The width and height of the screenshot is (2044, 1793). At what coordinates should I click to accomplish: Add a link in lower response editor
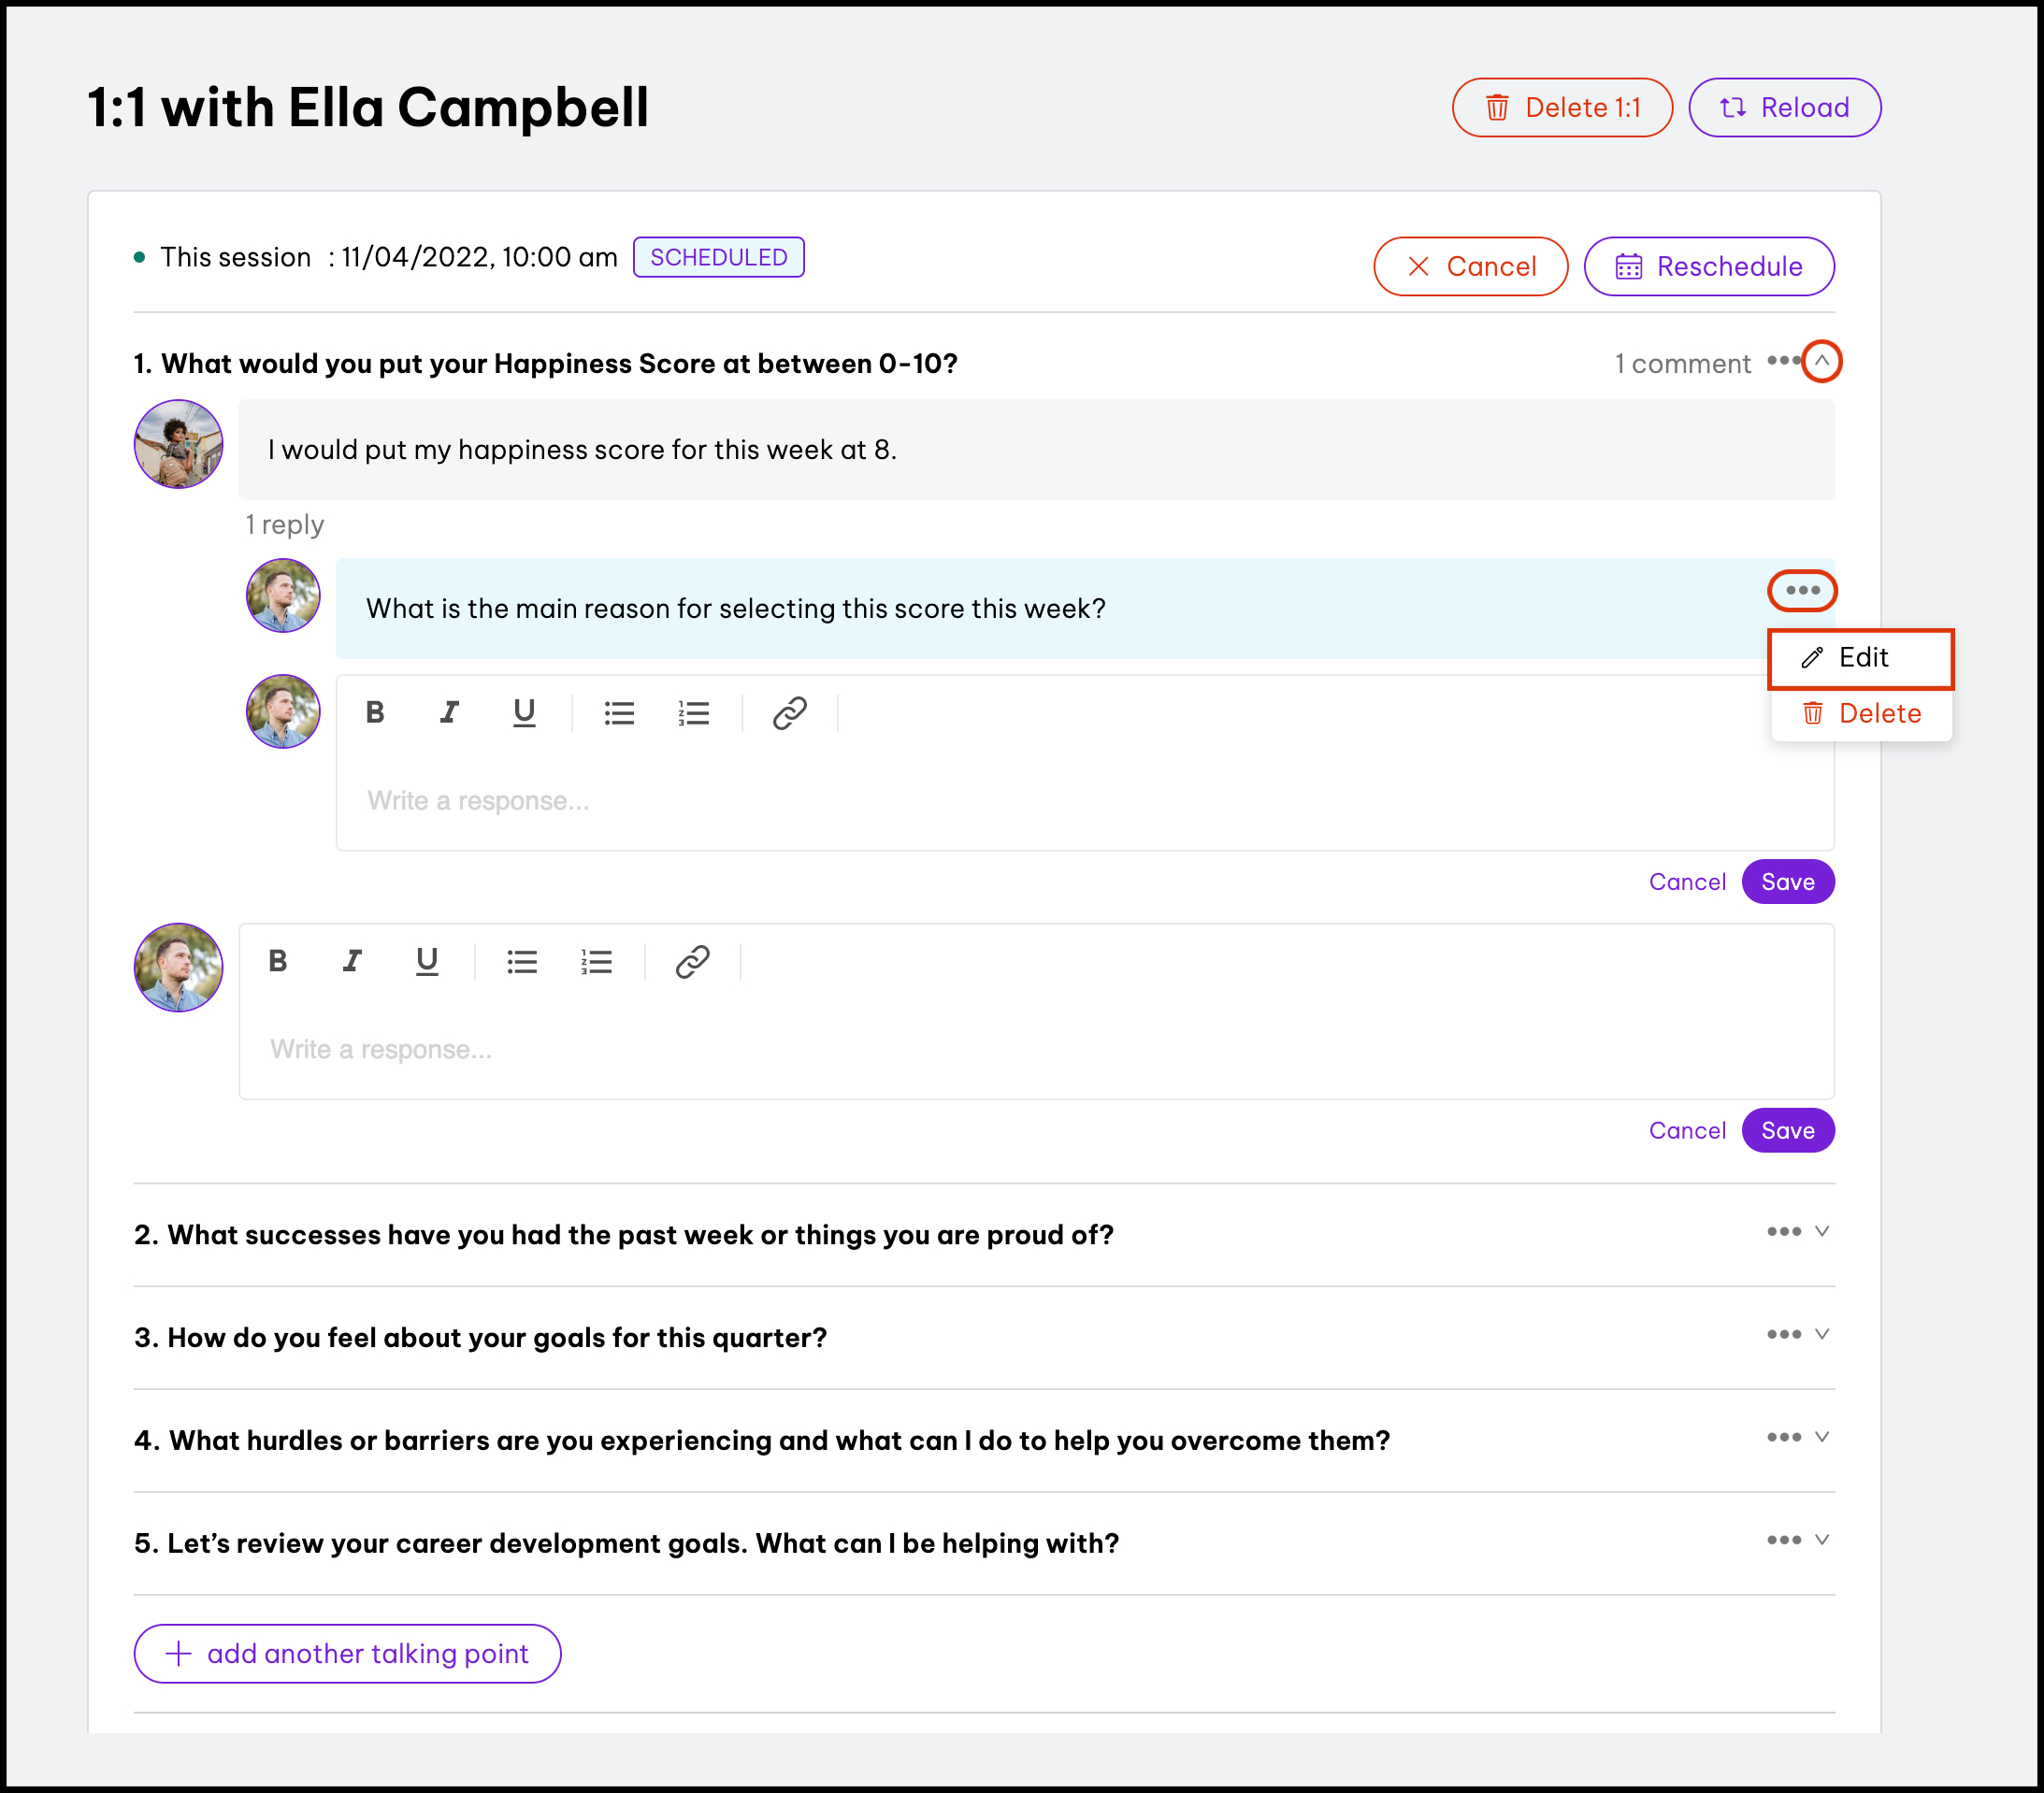692,962
